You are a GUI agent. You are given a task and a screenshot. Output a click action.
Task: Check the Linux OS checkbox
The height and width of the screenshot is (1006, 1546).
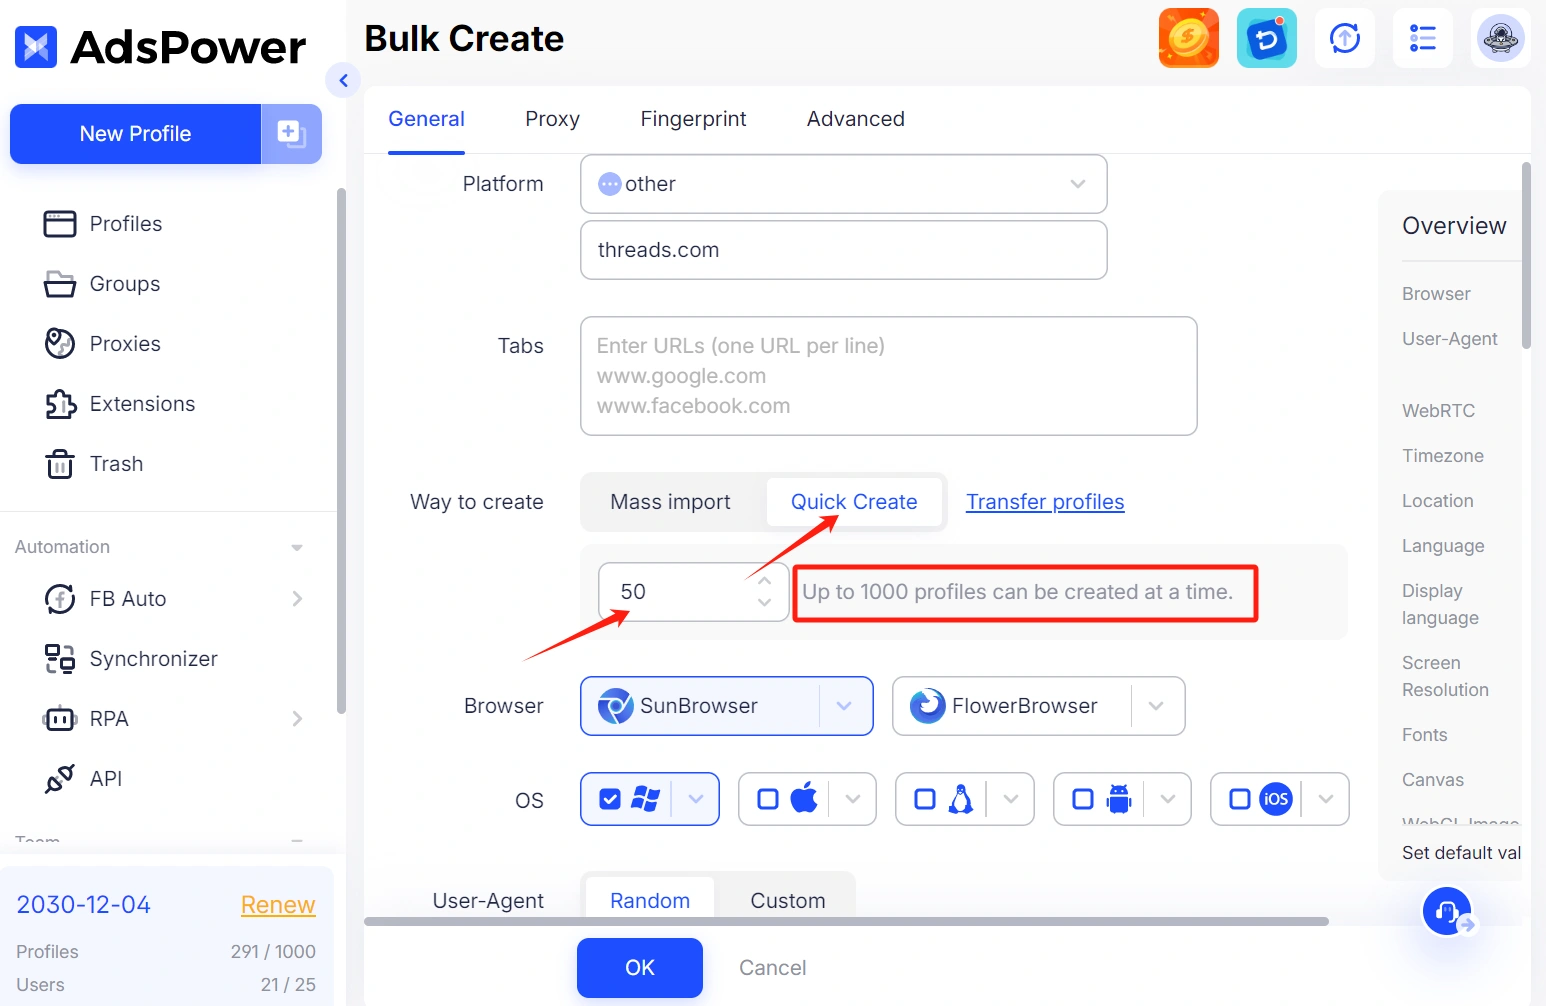pos(925,799)
